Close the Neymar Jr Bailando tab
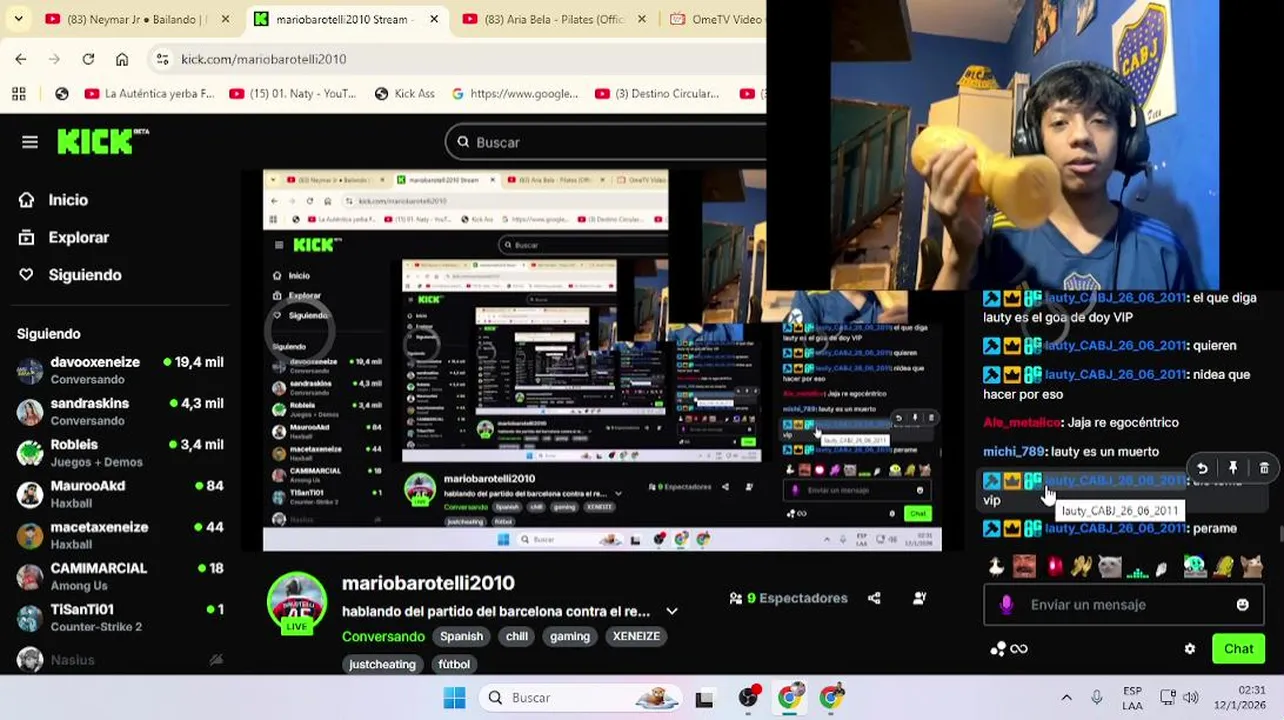 click(x=225, y=19)
